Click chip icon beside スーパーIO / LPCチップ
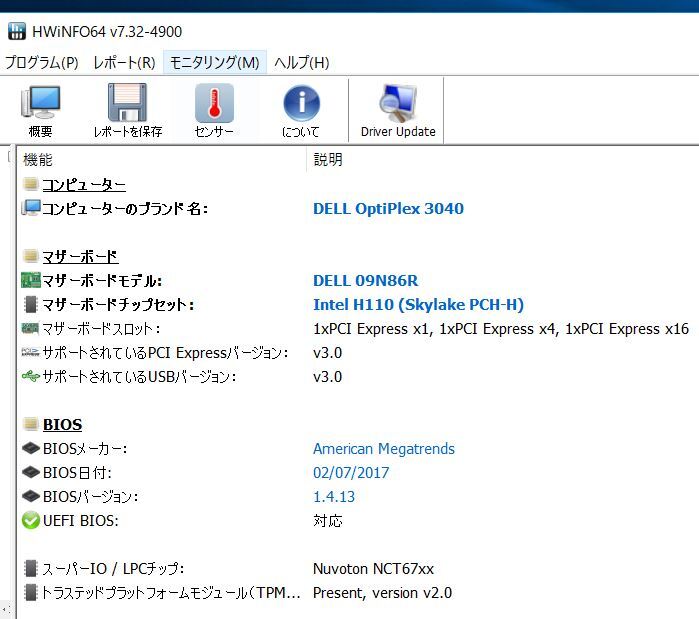Viewport: 699px width, 619px height. click(x=31, y=569)
